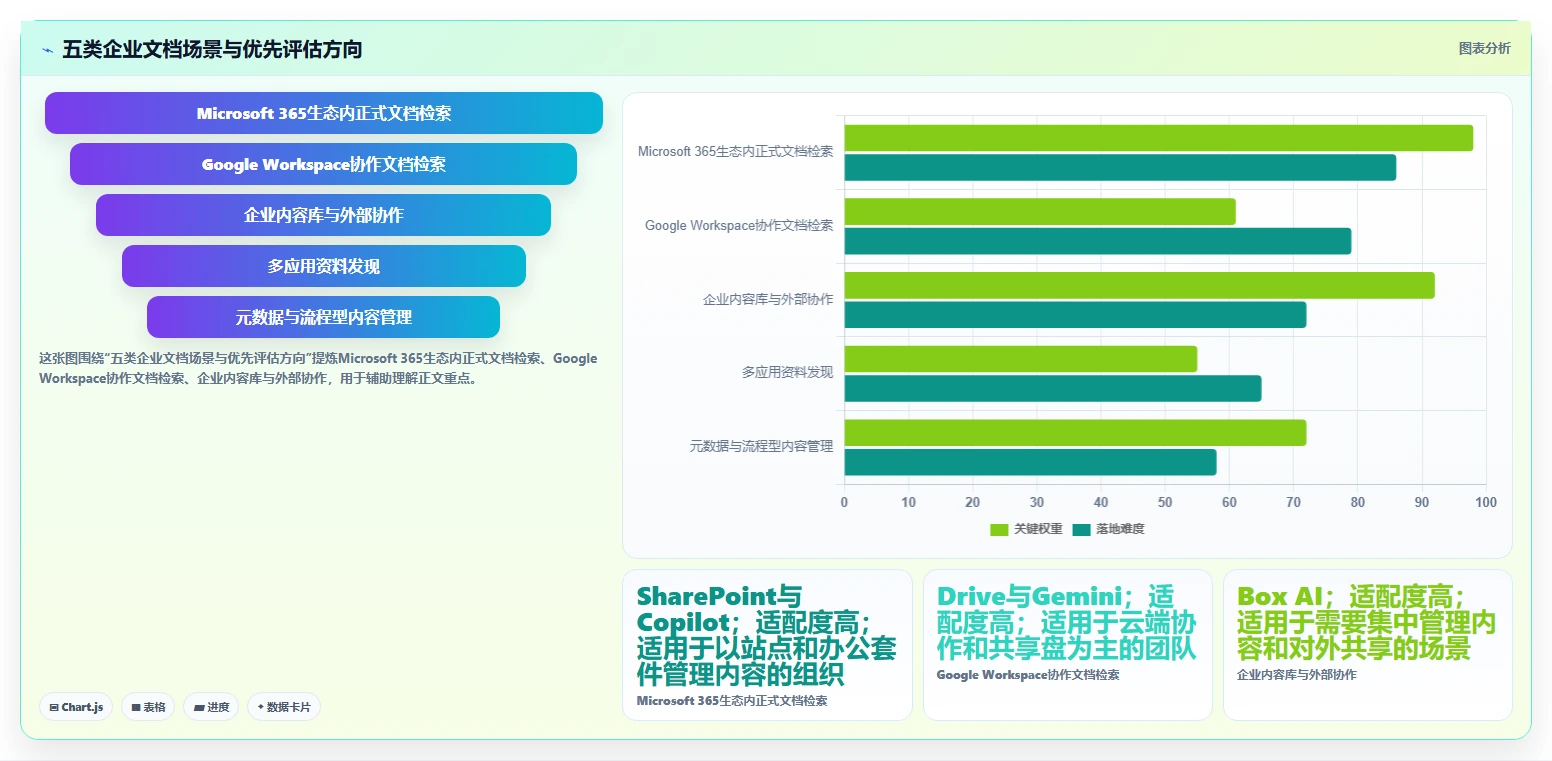Toggle the 落地难度 legend swatch
This screenshot has height=761, width=1552.
[1081, 529]
